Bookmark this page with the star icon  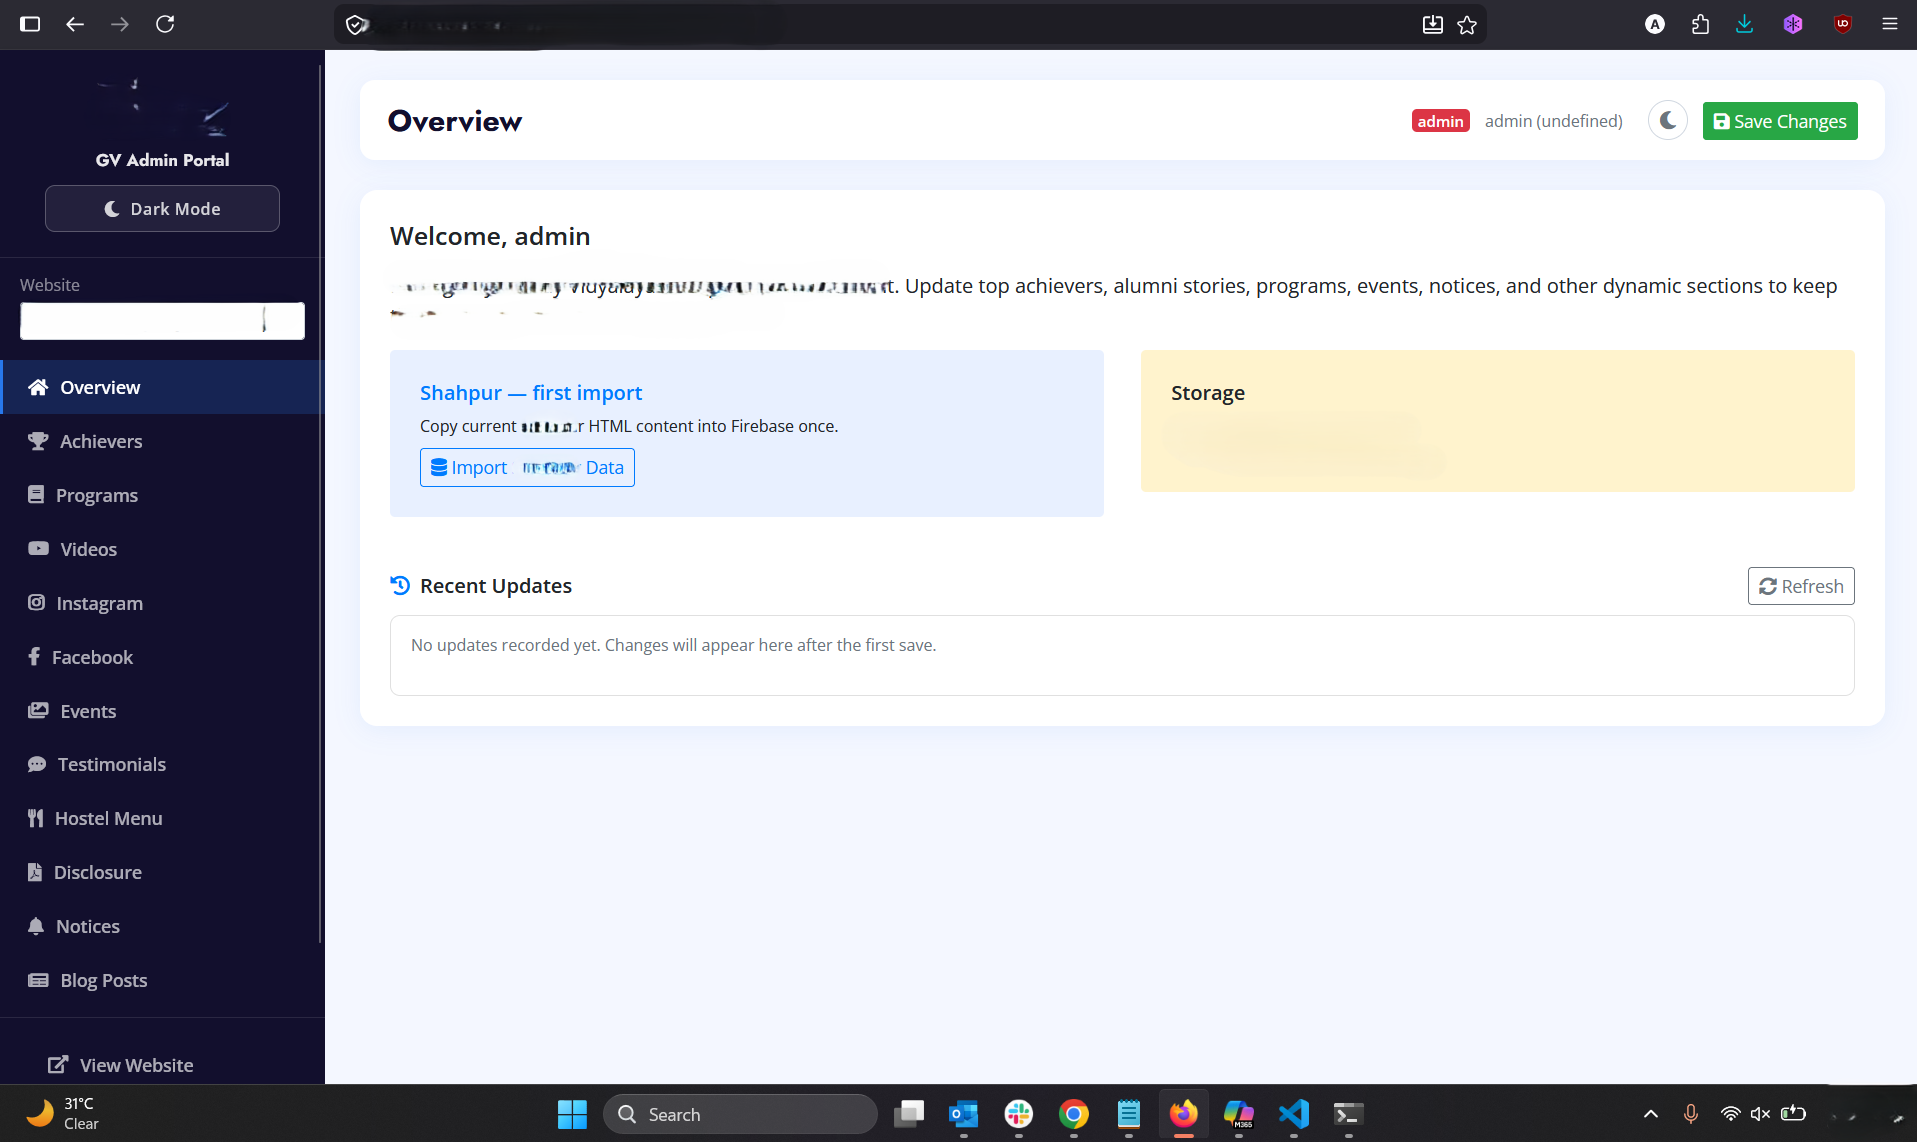coord(1467,25)
